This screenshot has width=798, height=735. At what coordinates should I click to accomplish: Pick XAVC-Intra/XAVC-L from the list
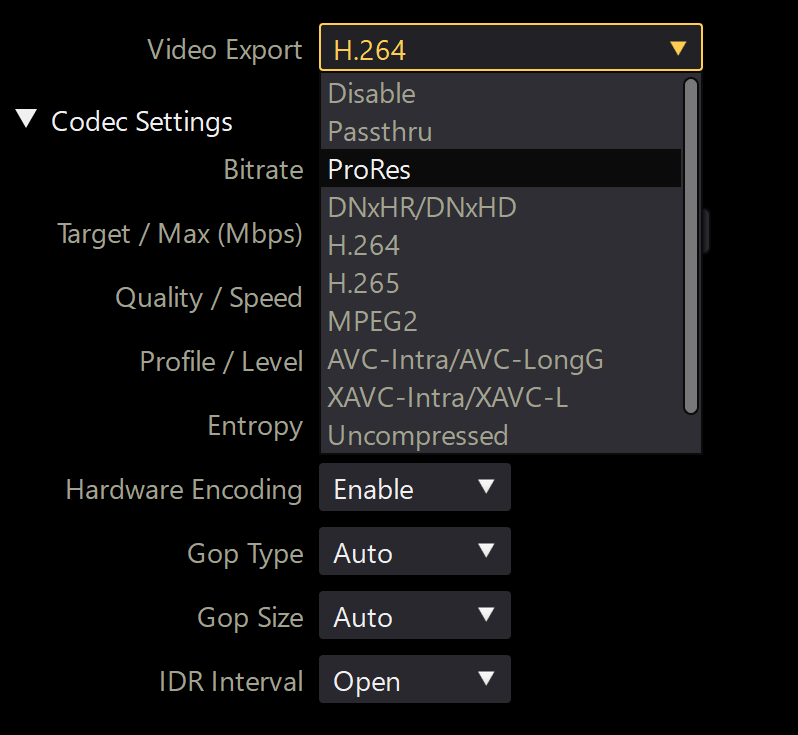coord(501,398)
